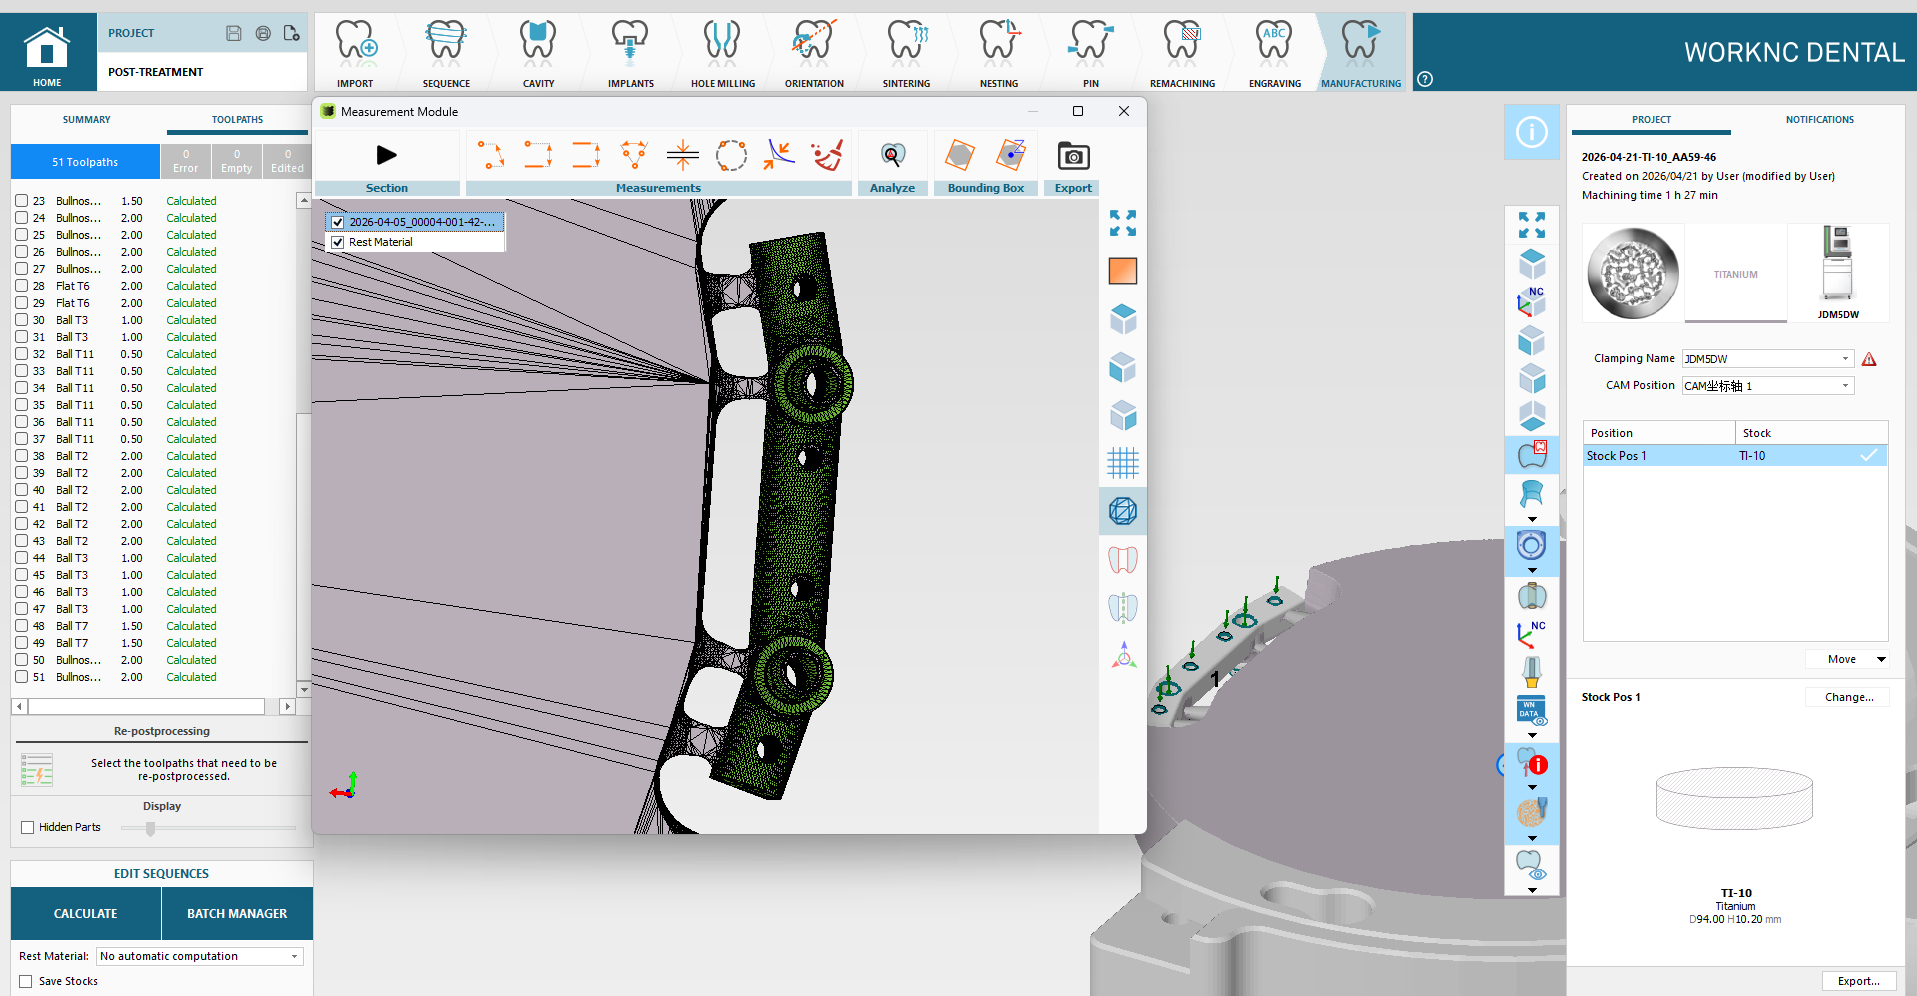
Task: Fit view in the Measurement Module viewer
Action: tap(1123, 223)
